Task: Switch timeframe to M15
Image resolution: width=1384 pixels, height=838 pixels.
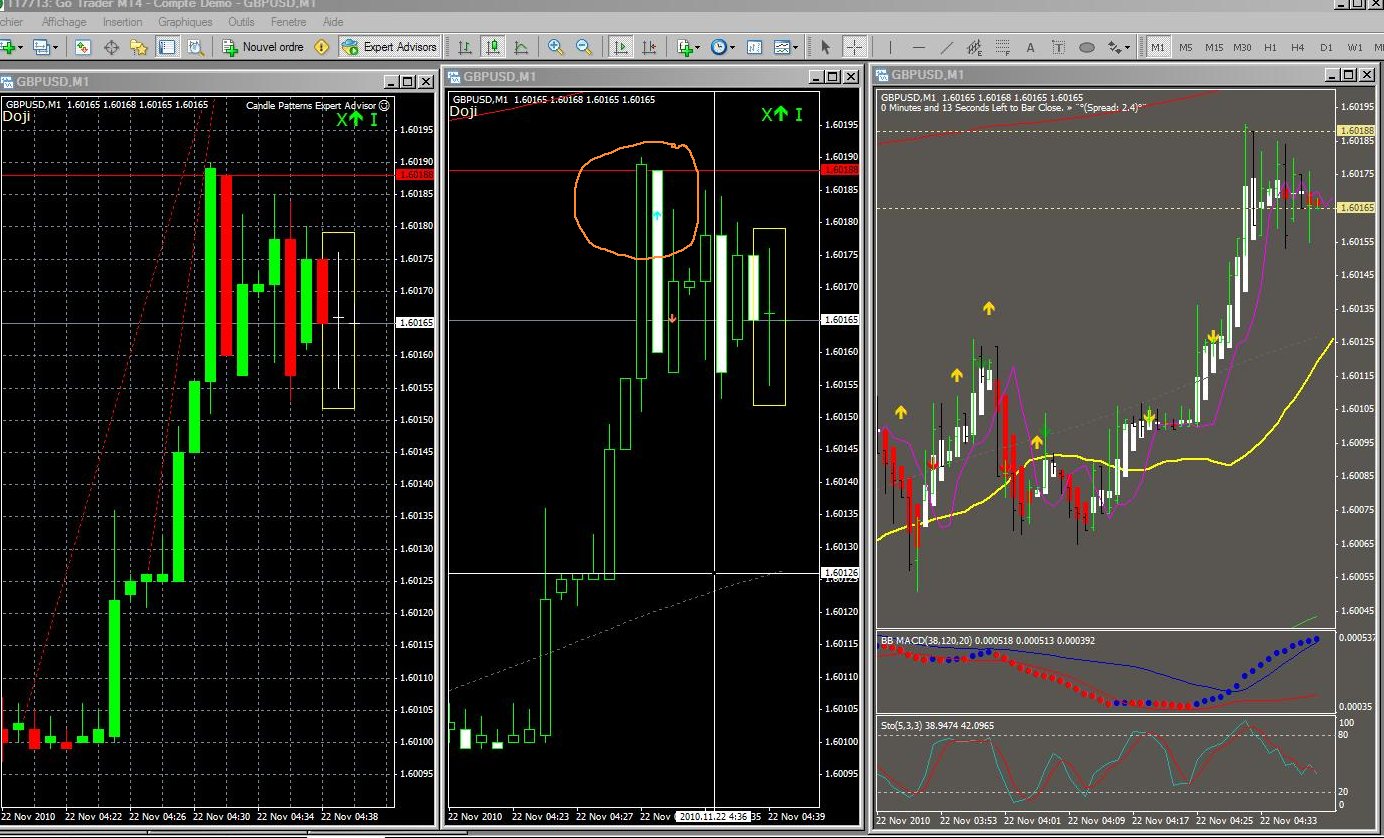Action: pyautogui.click(x=1214, y=47)
